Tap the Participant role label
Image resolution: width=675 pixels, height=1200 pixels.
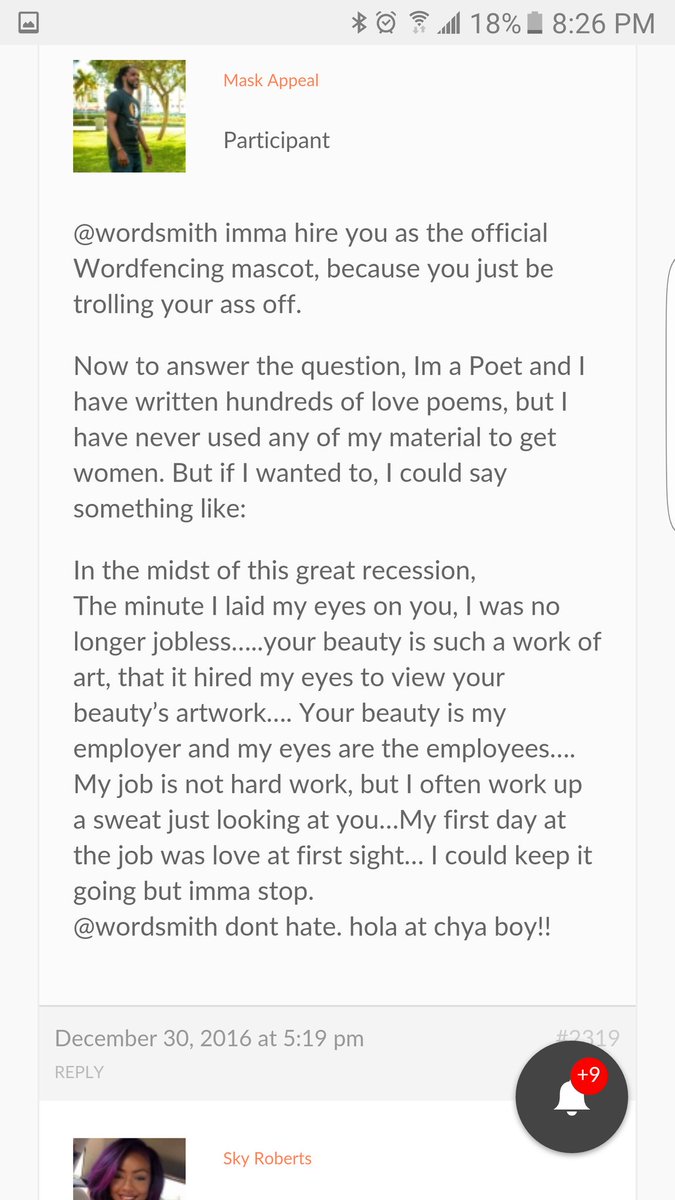click(276, 141)
